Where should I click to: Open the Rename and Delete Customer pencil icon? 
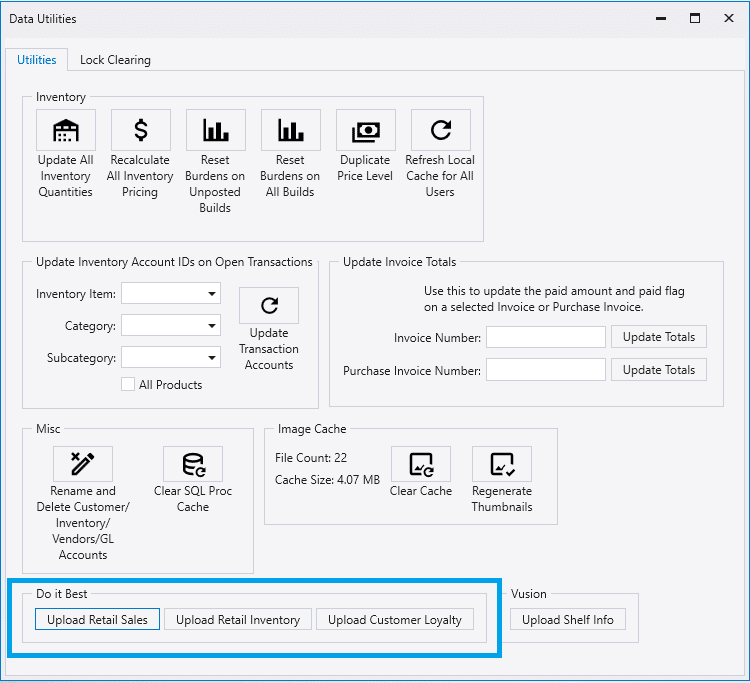[x=83, y=464]
